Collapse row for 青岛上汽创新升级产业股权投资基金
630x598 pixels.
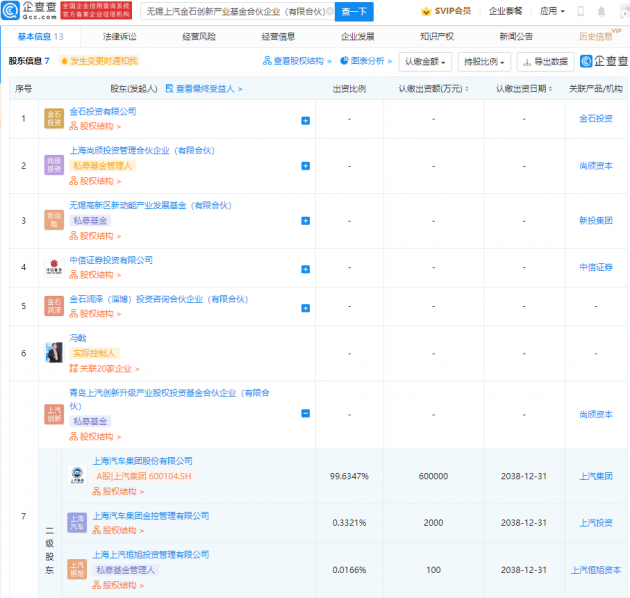pos(305,414)
